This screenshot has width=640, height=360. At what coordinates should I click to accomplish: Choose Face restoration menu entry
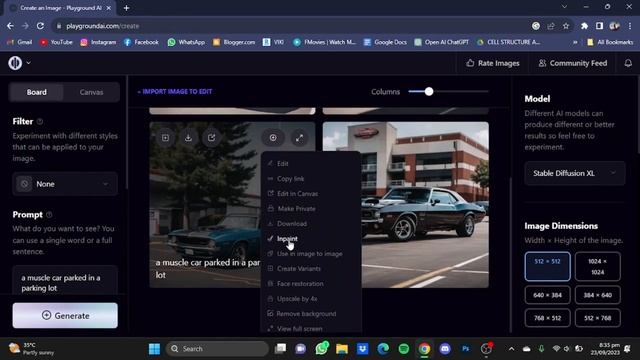coord(311,284)
